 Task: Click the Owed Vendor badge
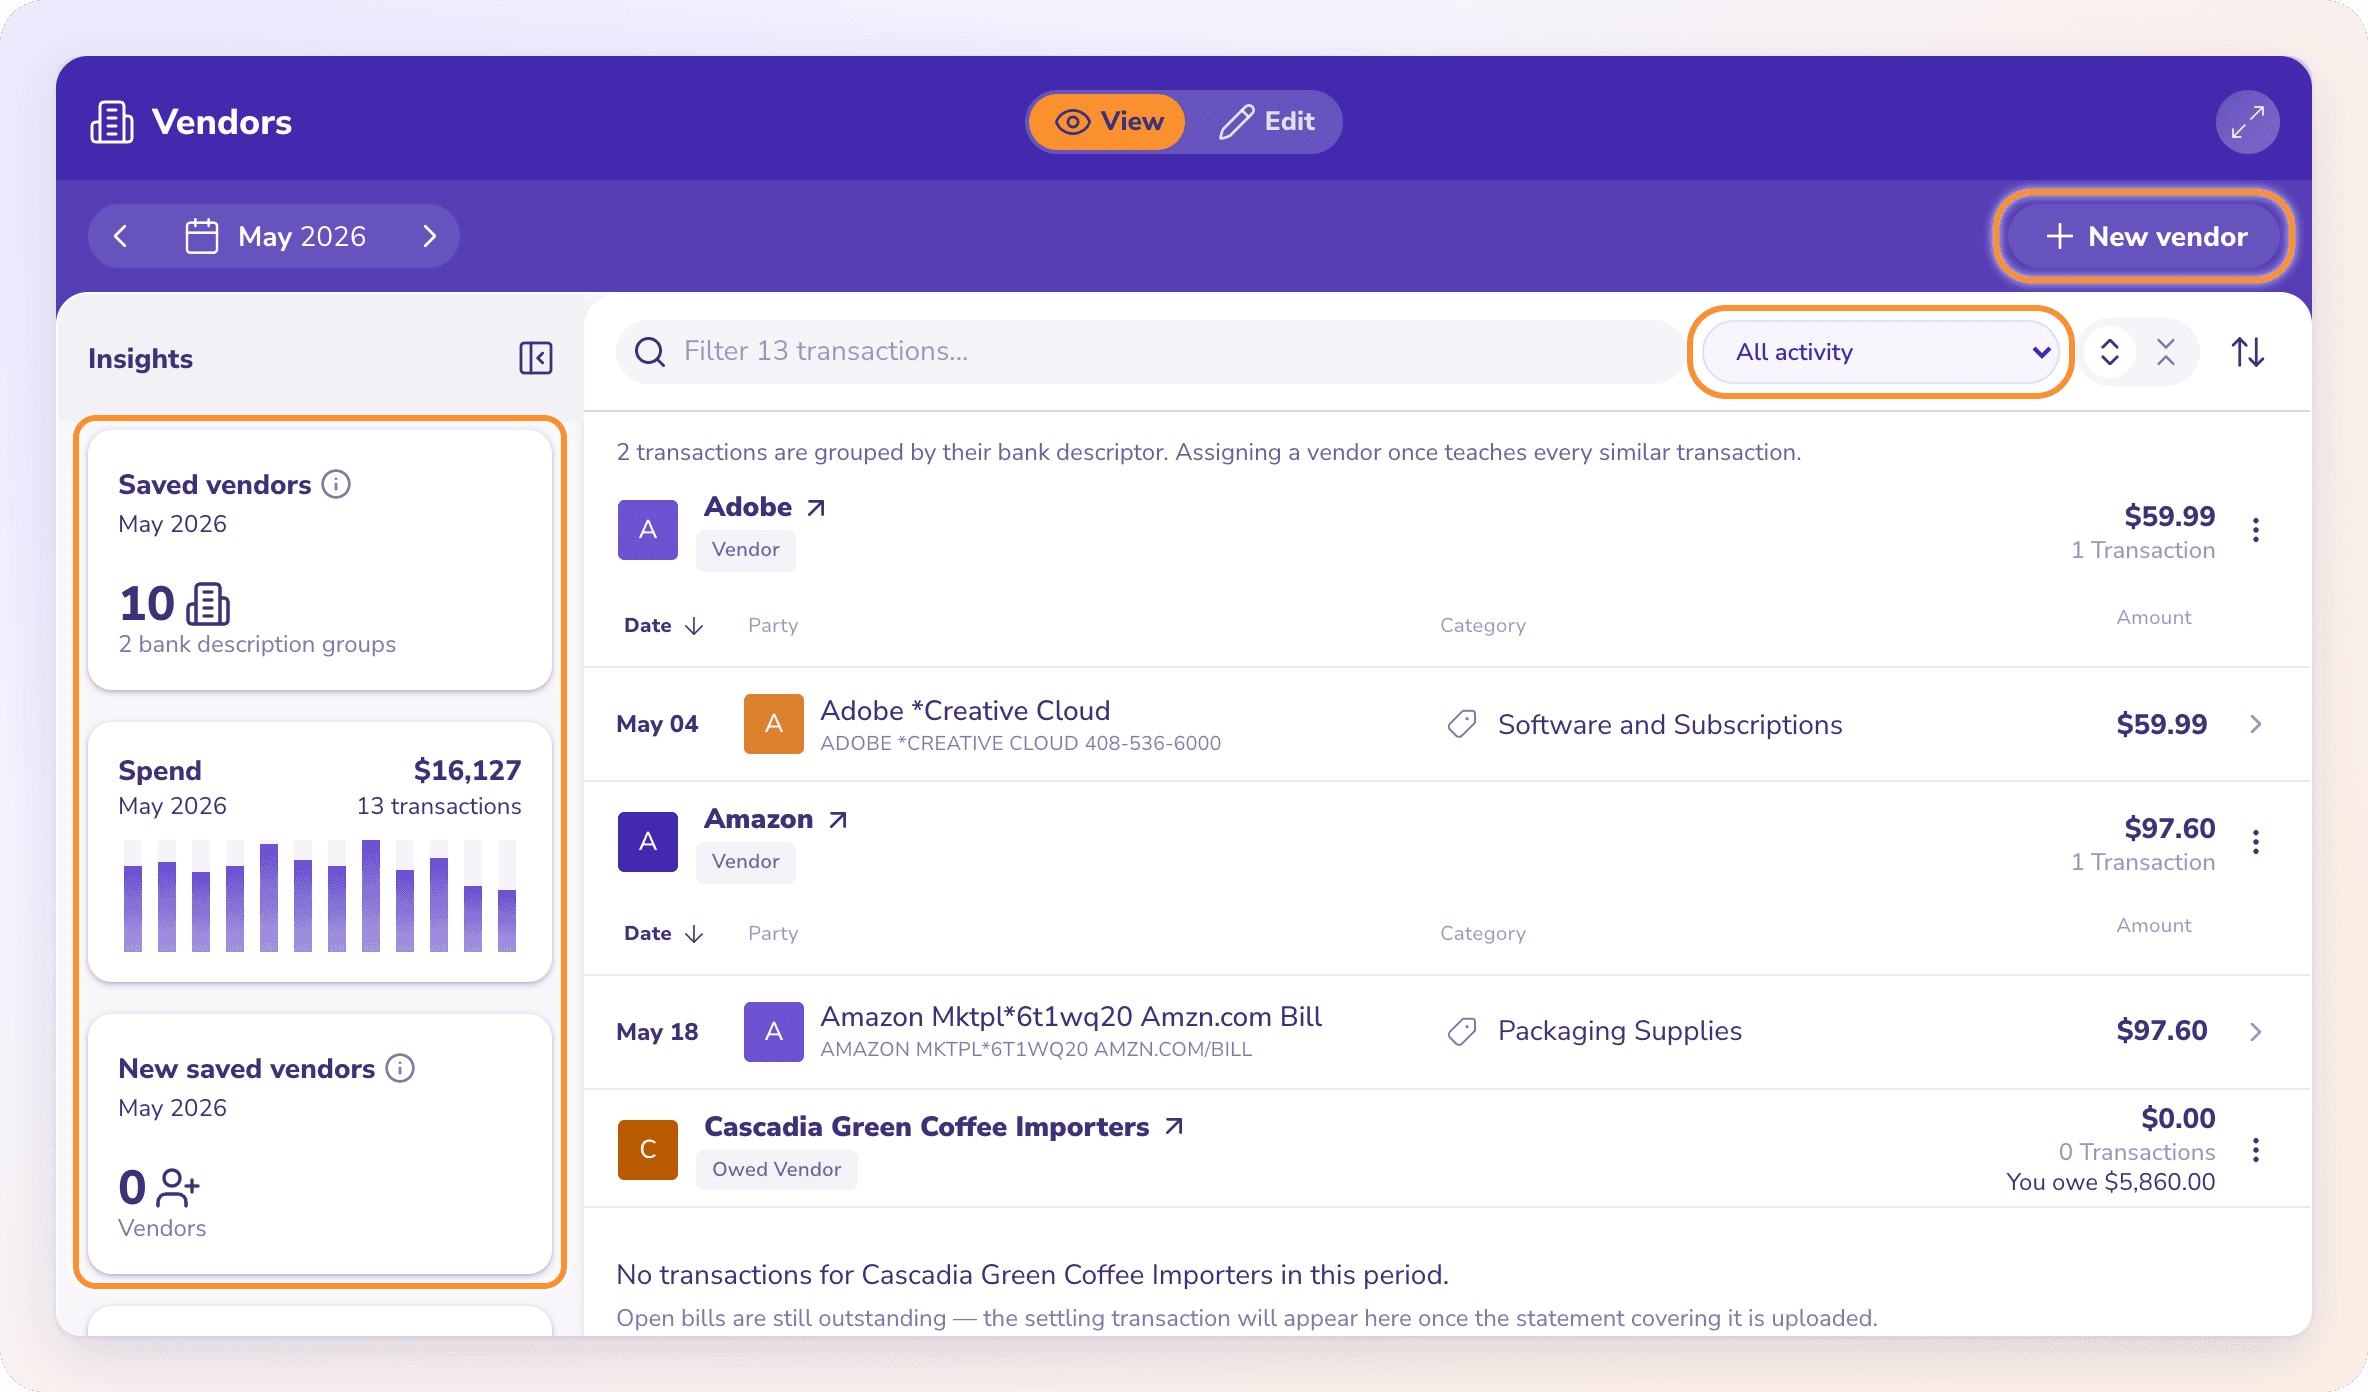click(x=776, y=1169)
